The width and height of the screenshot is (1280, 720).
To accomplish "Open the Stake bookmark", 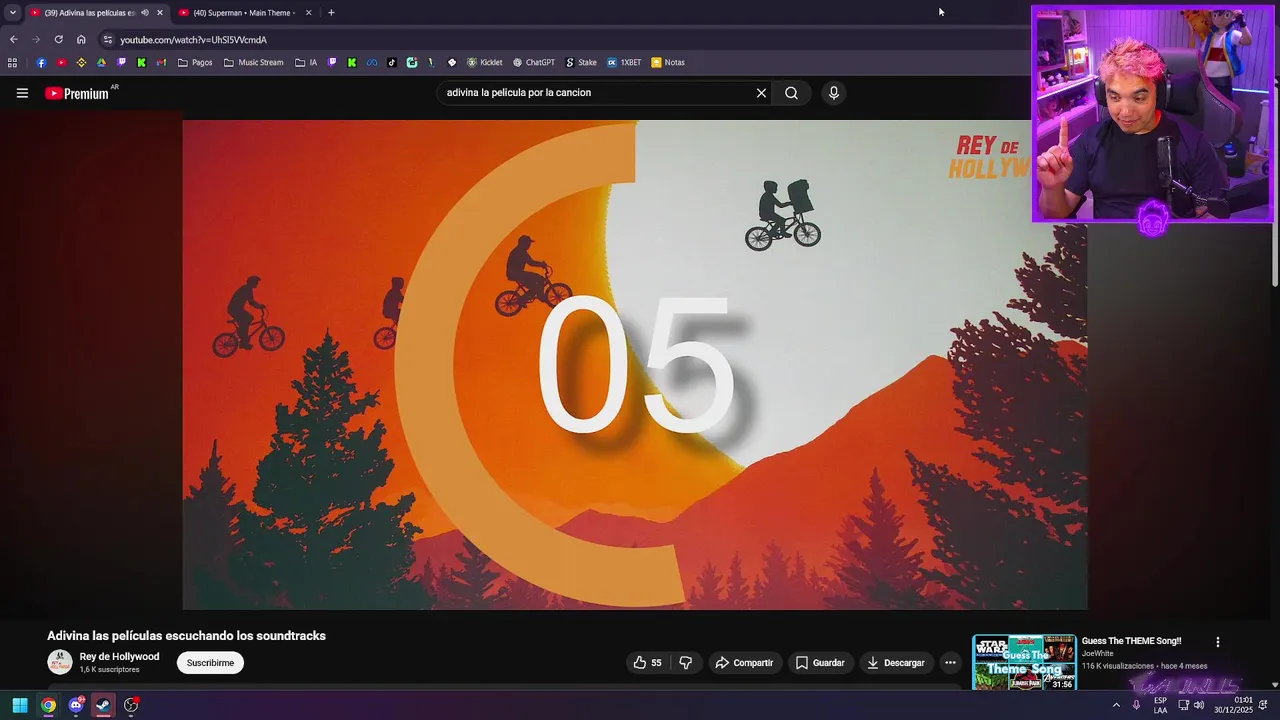I will pyautogui.click(x=581, y=62).
